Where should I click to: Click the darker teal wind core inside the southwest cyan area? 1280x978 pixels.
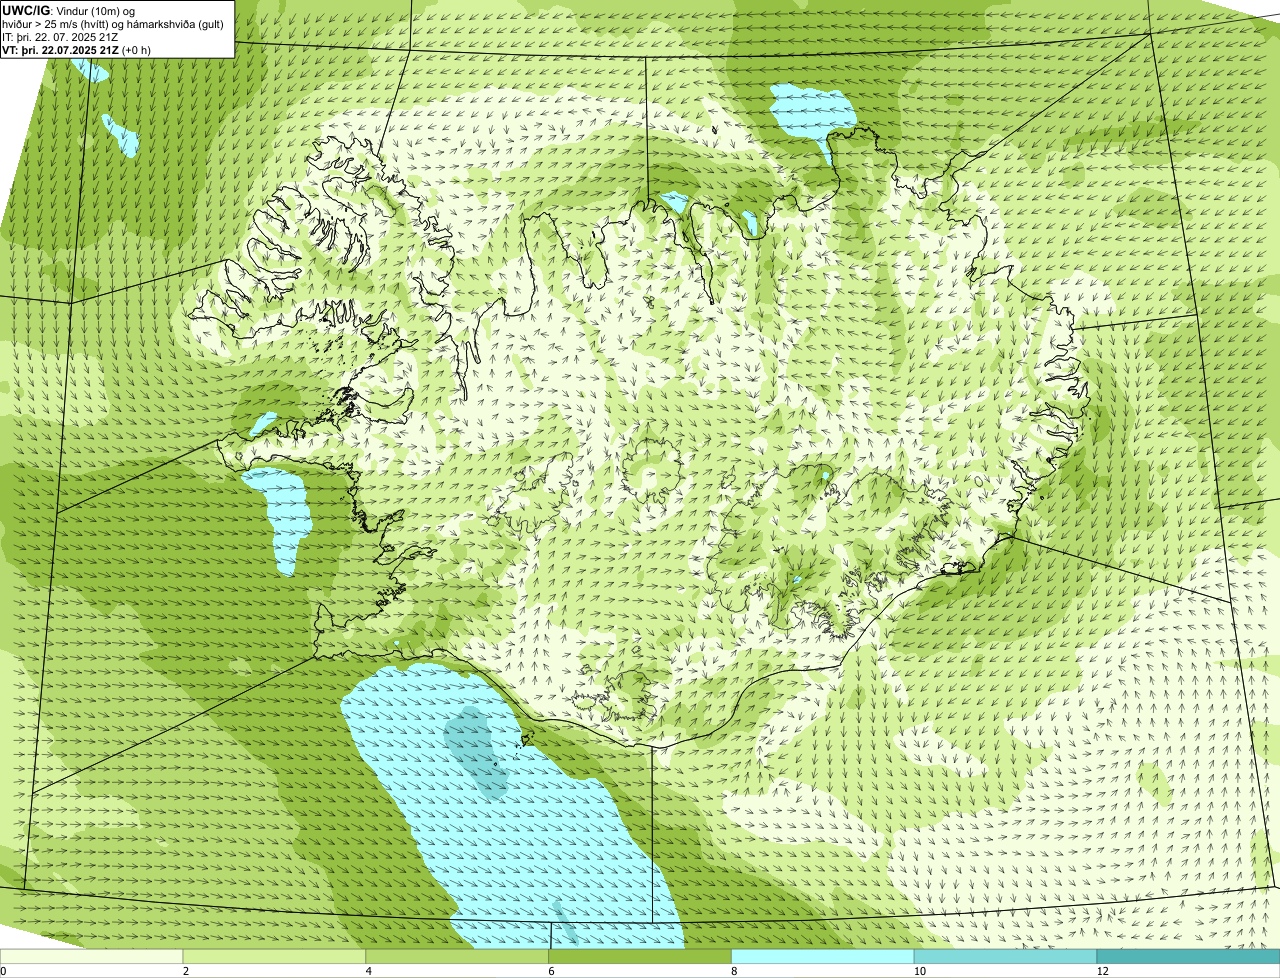pos(477,752)
